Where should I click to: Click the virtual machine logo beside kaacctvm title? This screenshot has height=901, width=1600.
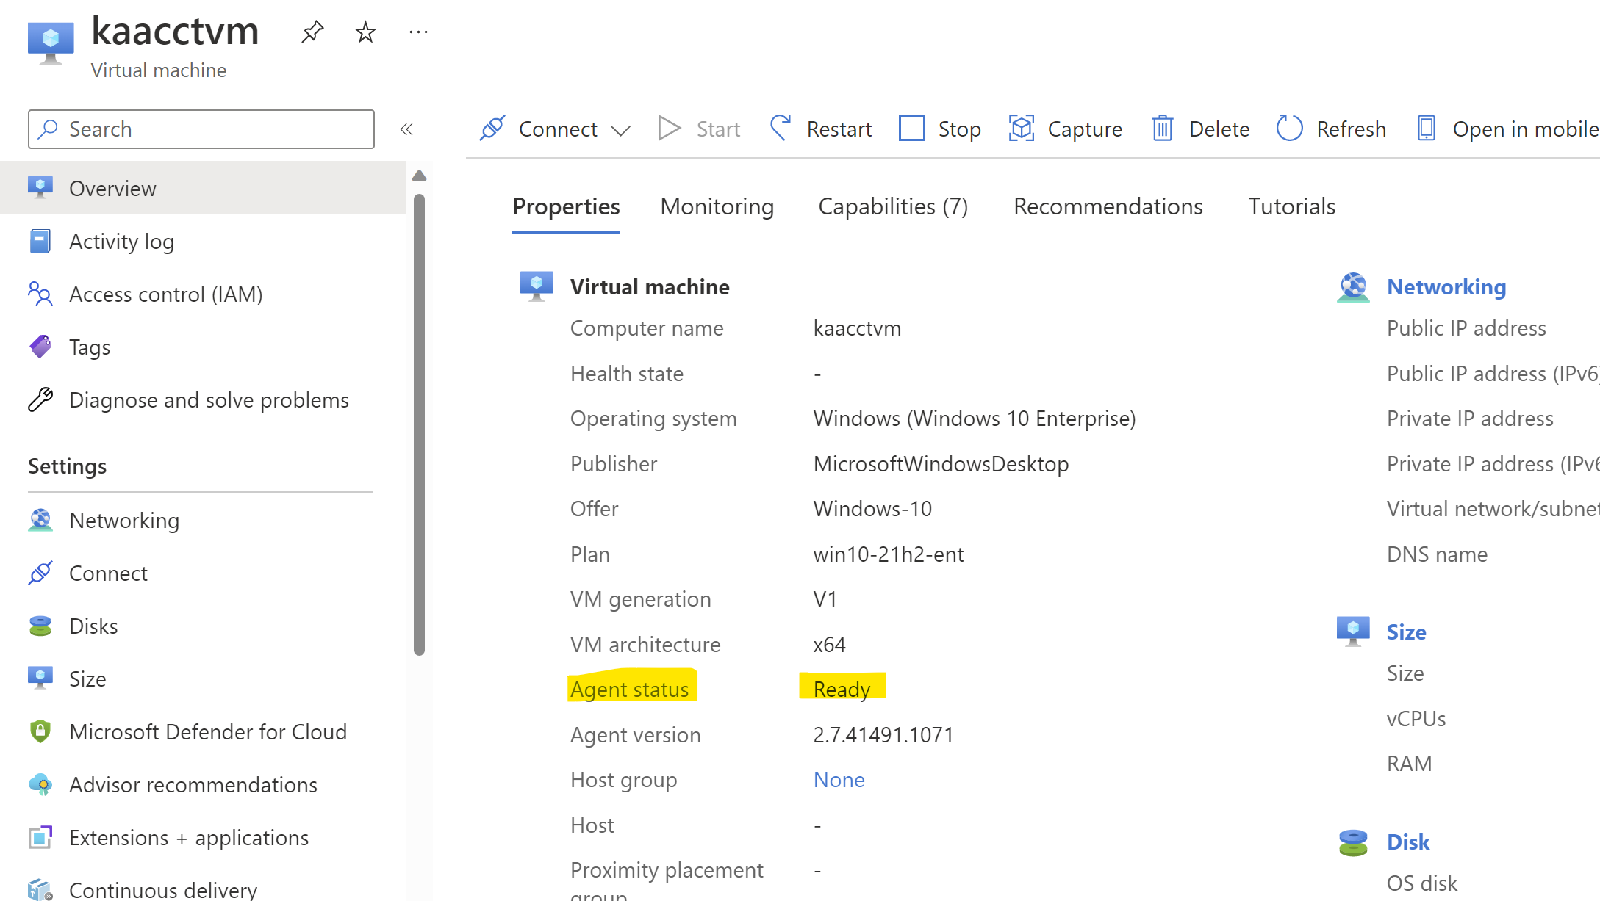[x=50, y=44]
